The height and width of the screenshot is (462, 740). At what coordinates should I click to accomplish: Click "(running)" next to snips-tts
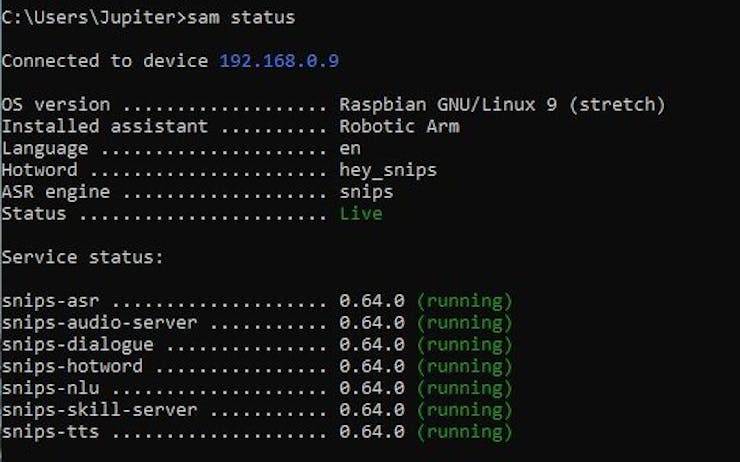pos(464,433)
